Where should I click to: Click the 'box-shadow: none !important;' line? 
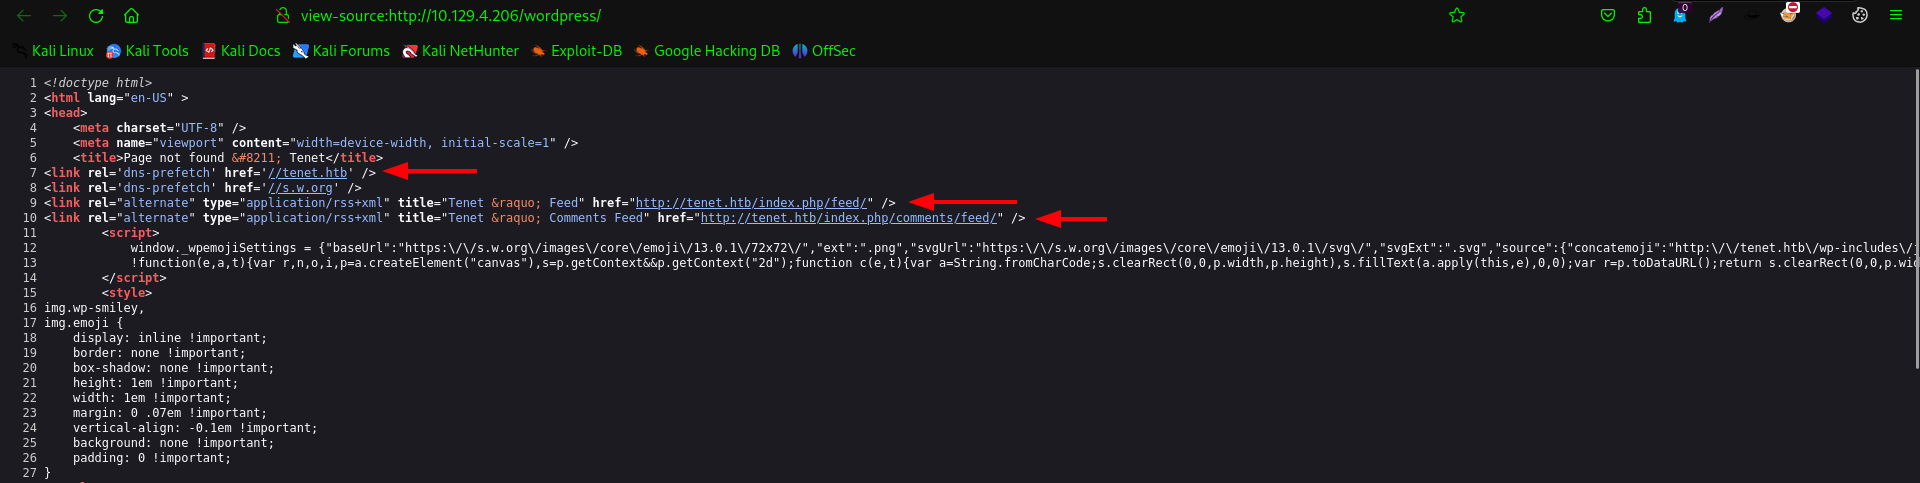point(173,368)
